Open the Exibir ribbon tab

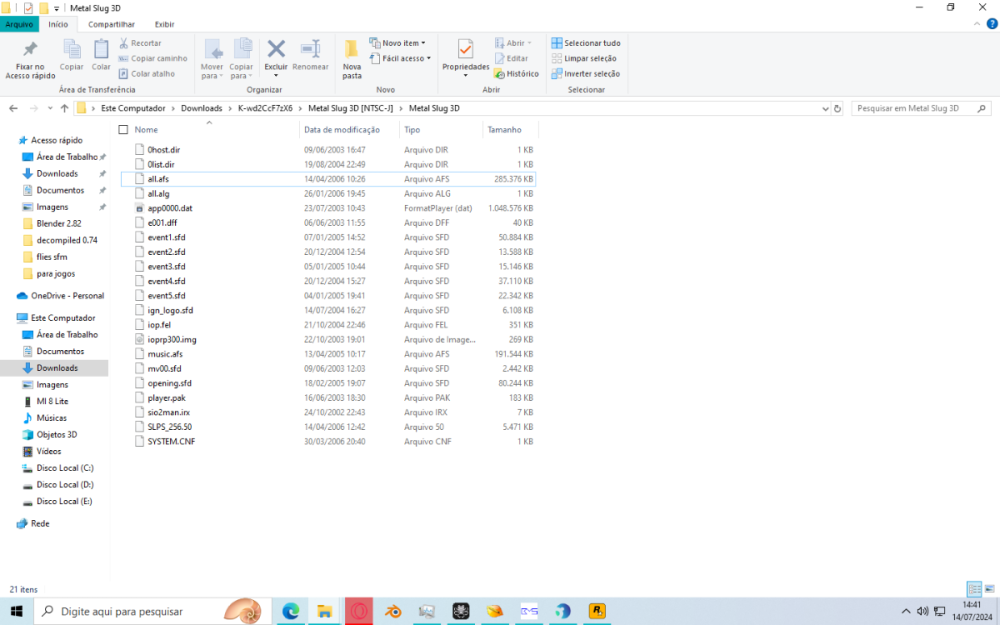(x=164, y=24)
